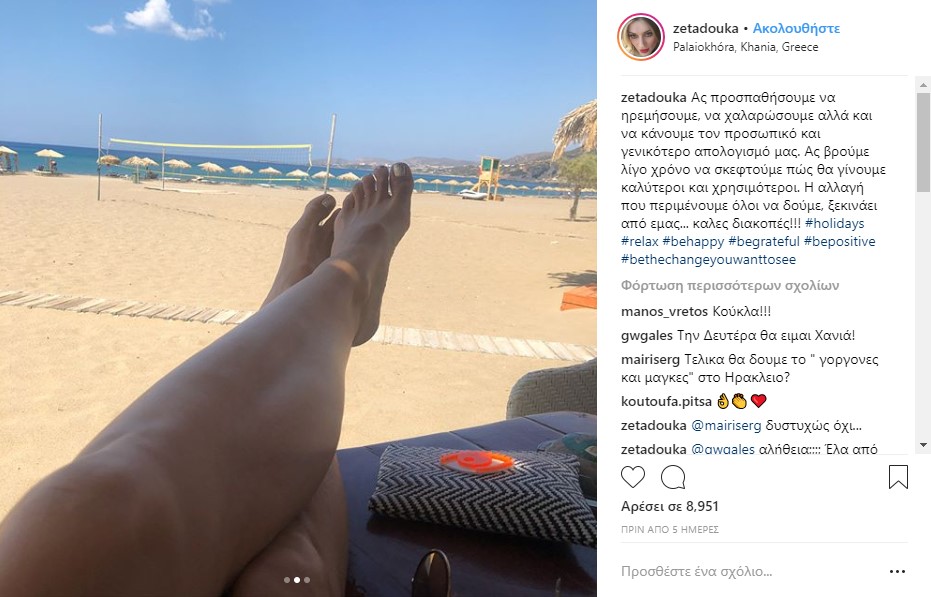Select the first carousel dot indicator

287,580
